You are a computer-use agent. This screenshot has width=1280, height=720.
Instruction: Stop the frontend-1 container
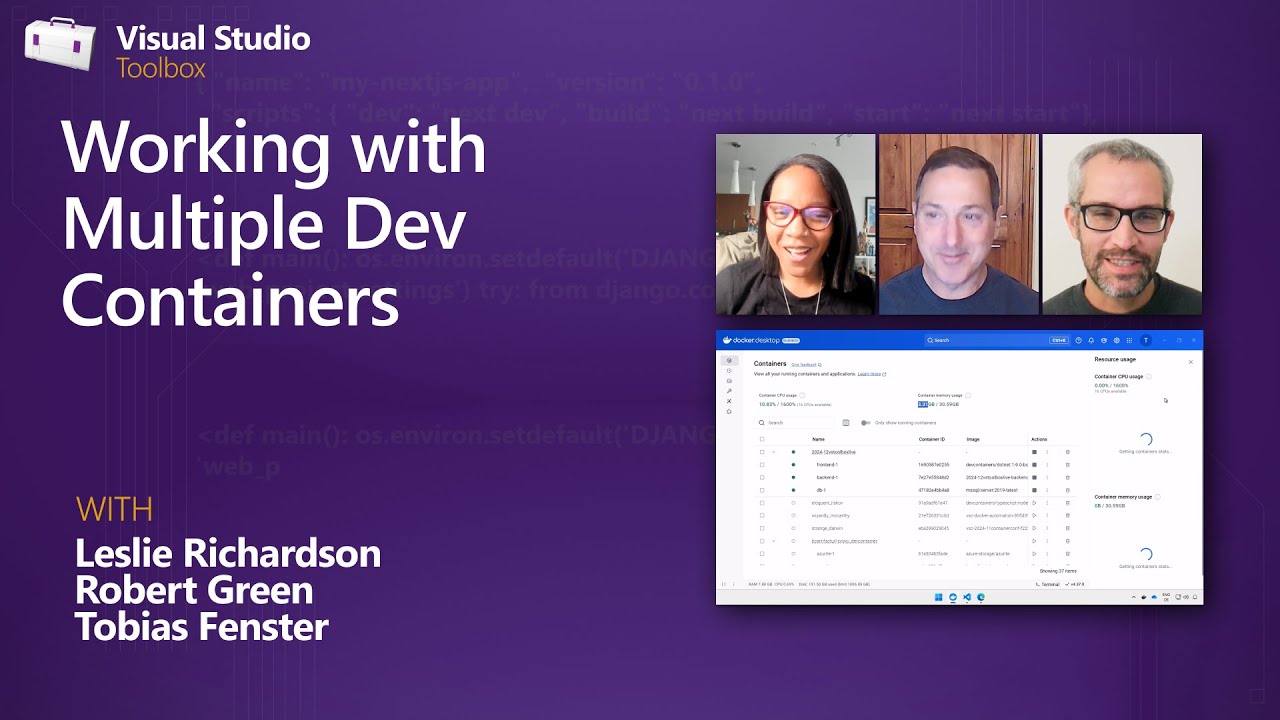click(x=1034, y=465)
